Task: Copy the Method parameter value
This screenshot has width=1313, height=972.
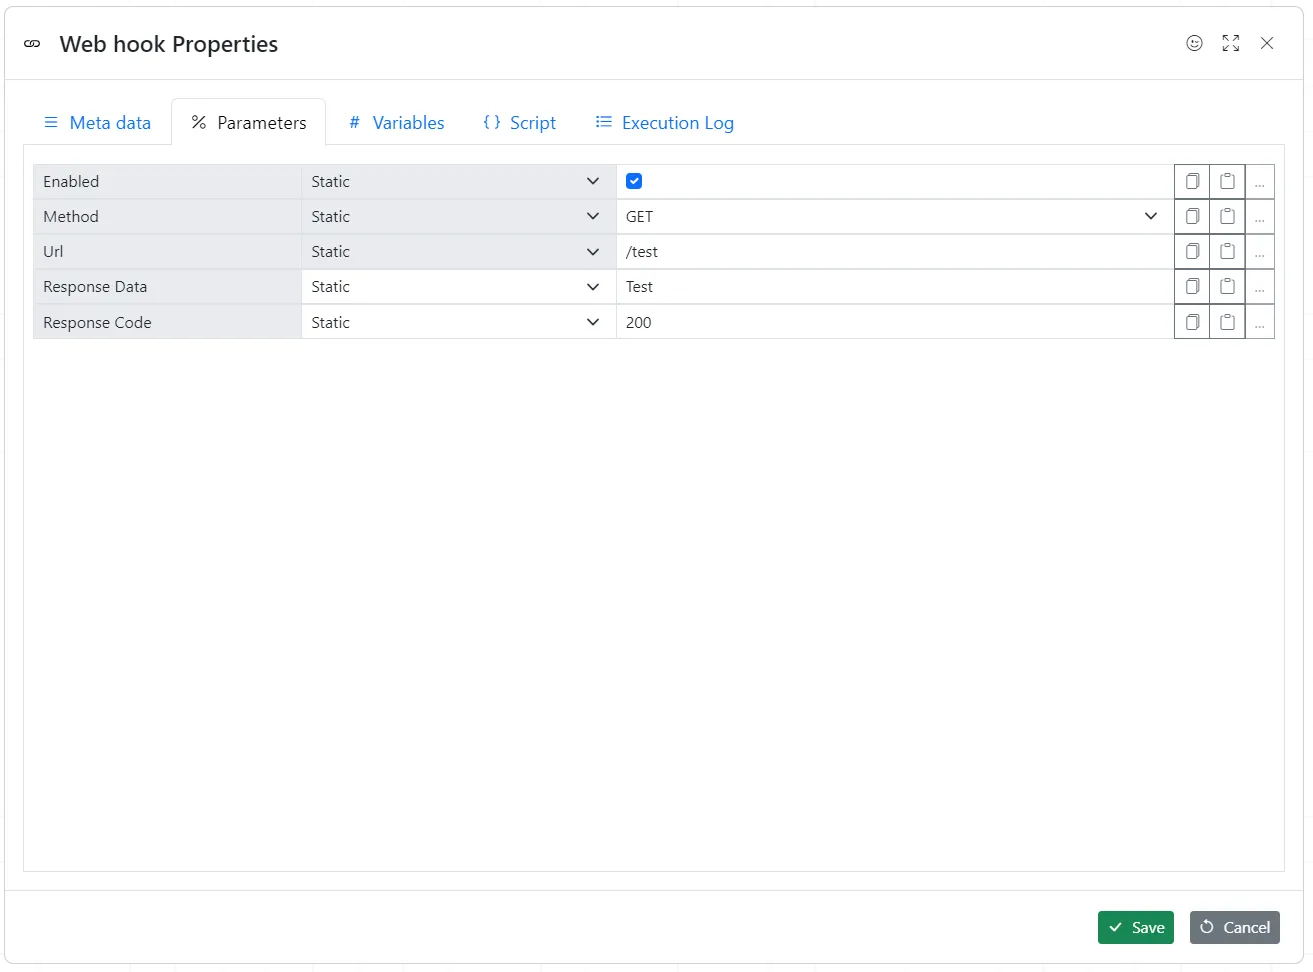Action: tap(1191, 216)
